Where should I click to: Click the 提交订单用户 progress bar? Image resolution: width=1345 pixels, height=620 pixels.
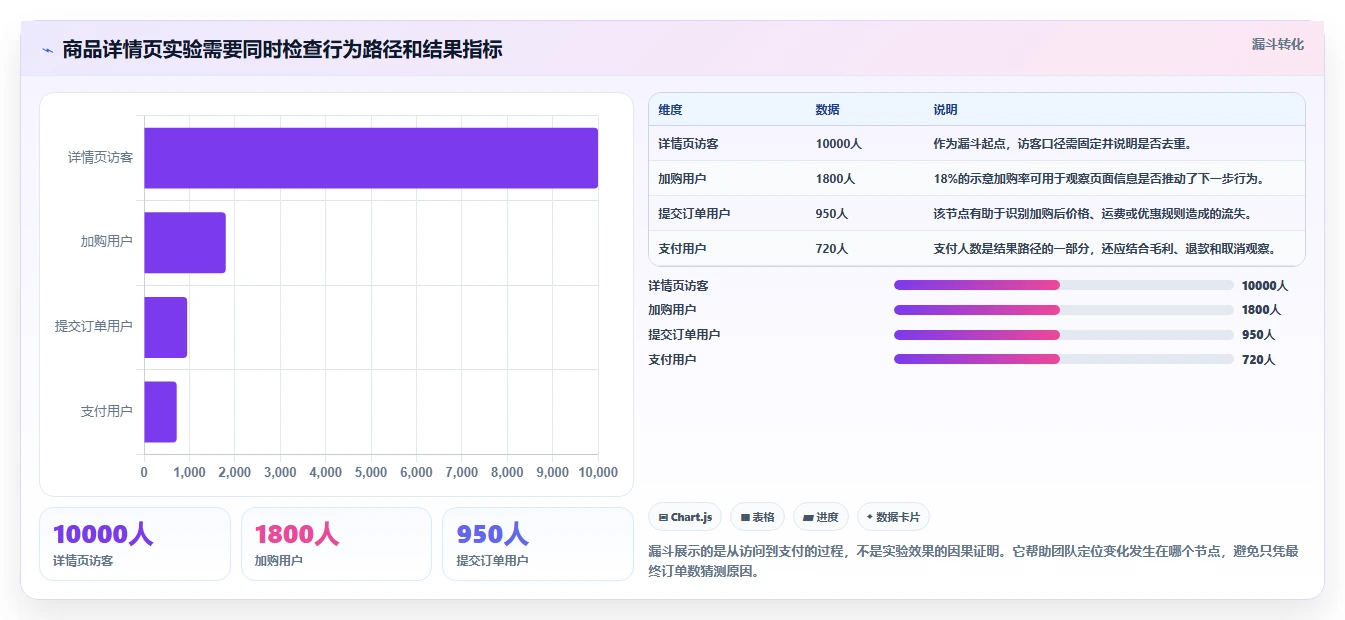[x=1063, y=335]
